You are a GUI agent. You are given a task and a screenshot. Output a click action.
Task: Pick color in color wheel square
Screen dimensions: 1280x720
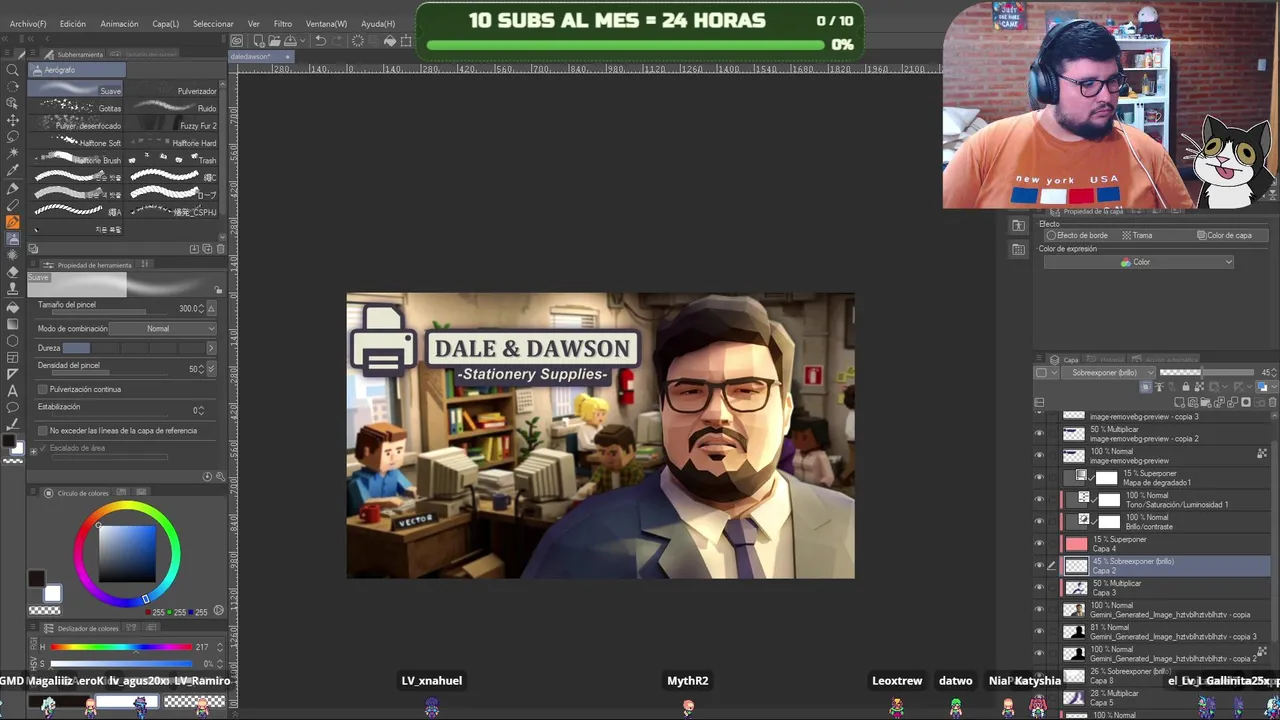click(x=127, y=553)
